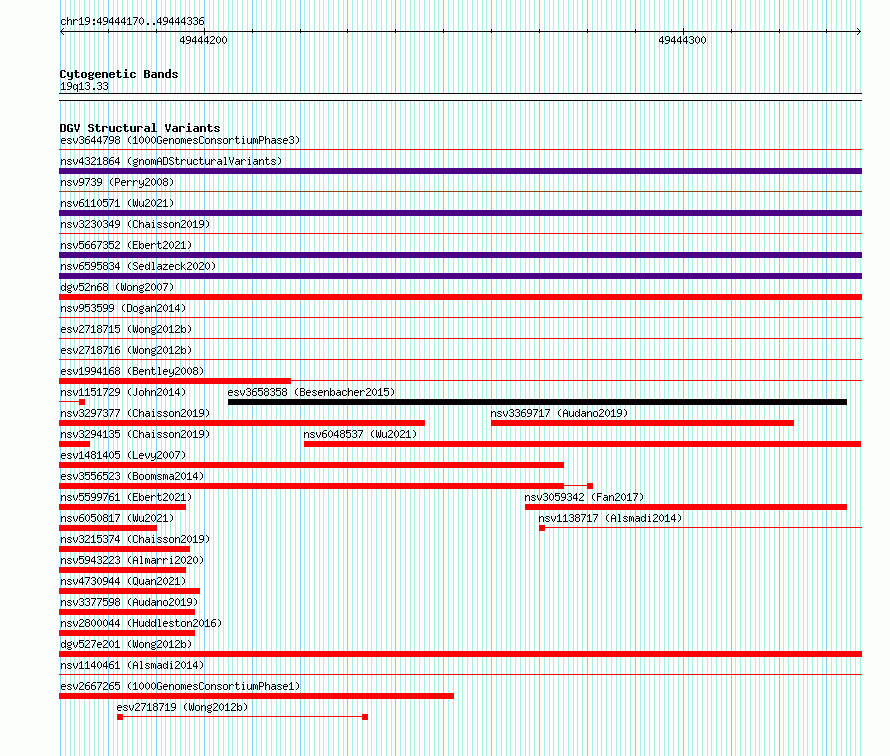Click the red bar under nsv4730944
This screenshot has width=890, height=756.
click(x=129, y=591)
